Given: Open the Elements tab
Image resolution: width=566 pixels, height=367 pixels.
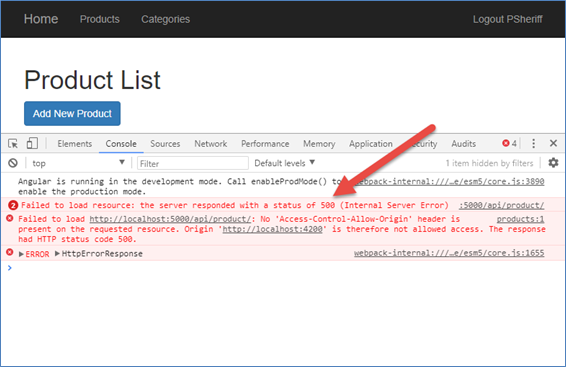Looking at the screenshot, I should pos(74,144).
